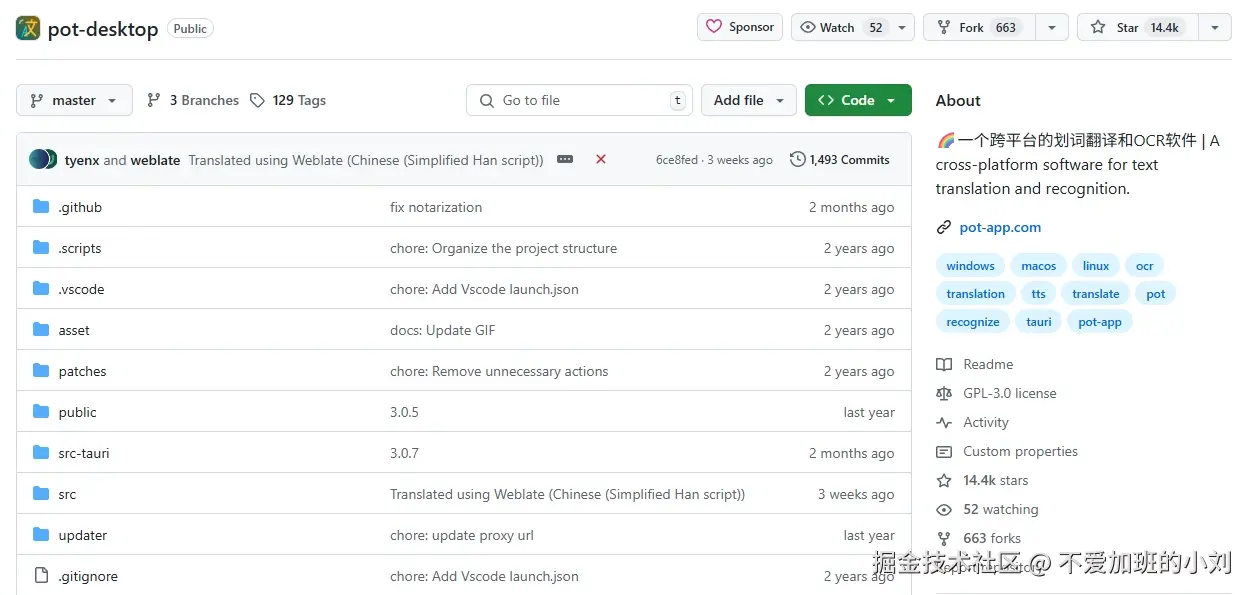Viewport: 1251px width, 595px height.
Task: Click the tauri topic tag
Action: click(x=1039, y=322)
